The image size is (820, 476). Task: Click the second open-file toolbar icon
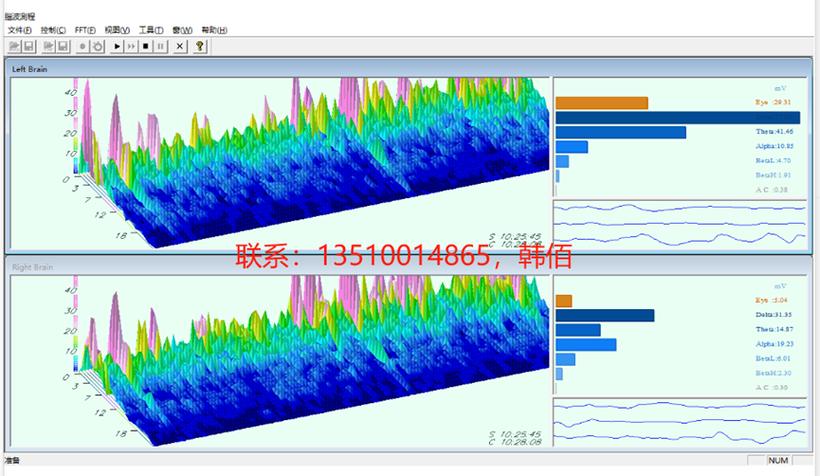tap(49, 47)
